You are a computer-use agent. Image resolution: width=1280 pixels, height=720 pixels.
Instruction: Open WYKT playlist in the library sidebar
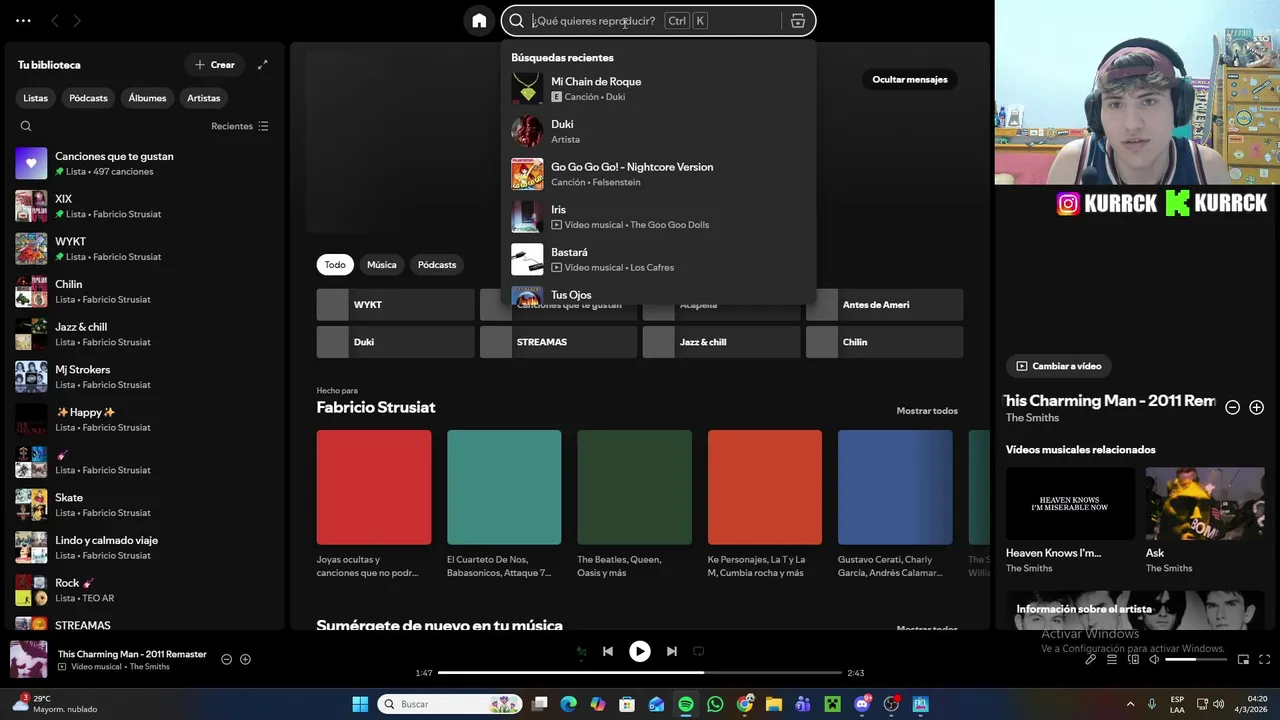click(x=143, y=248)
